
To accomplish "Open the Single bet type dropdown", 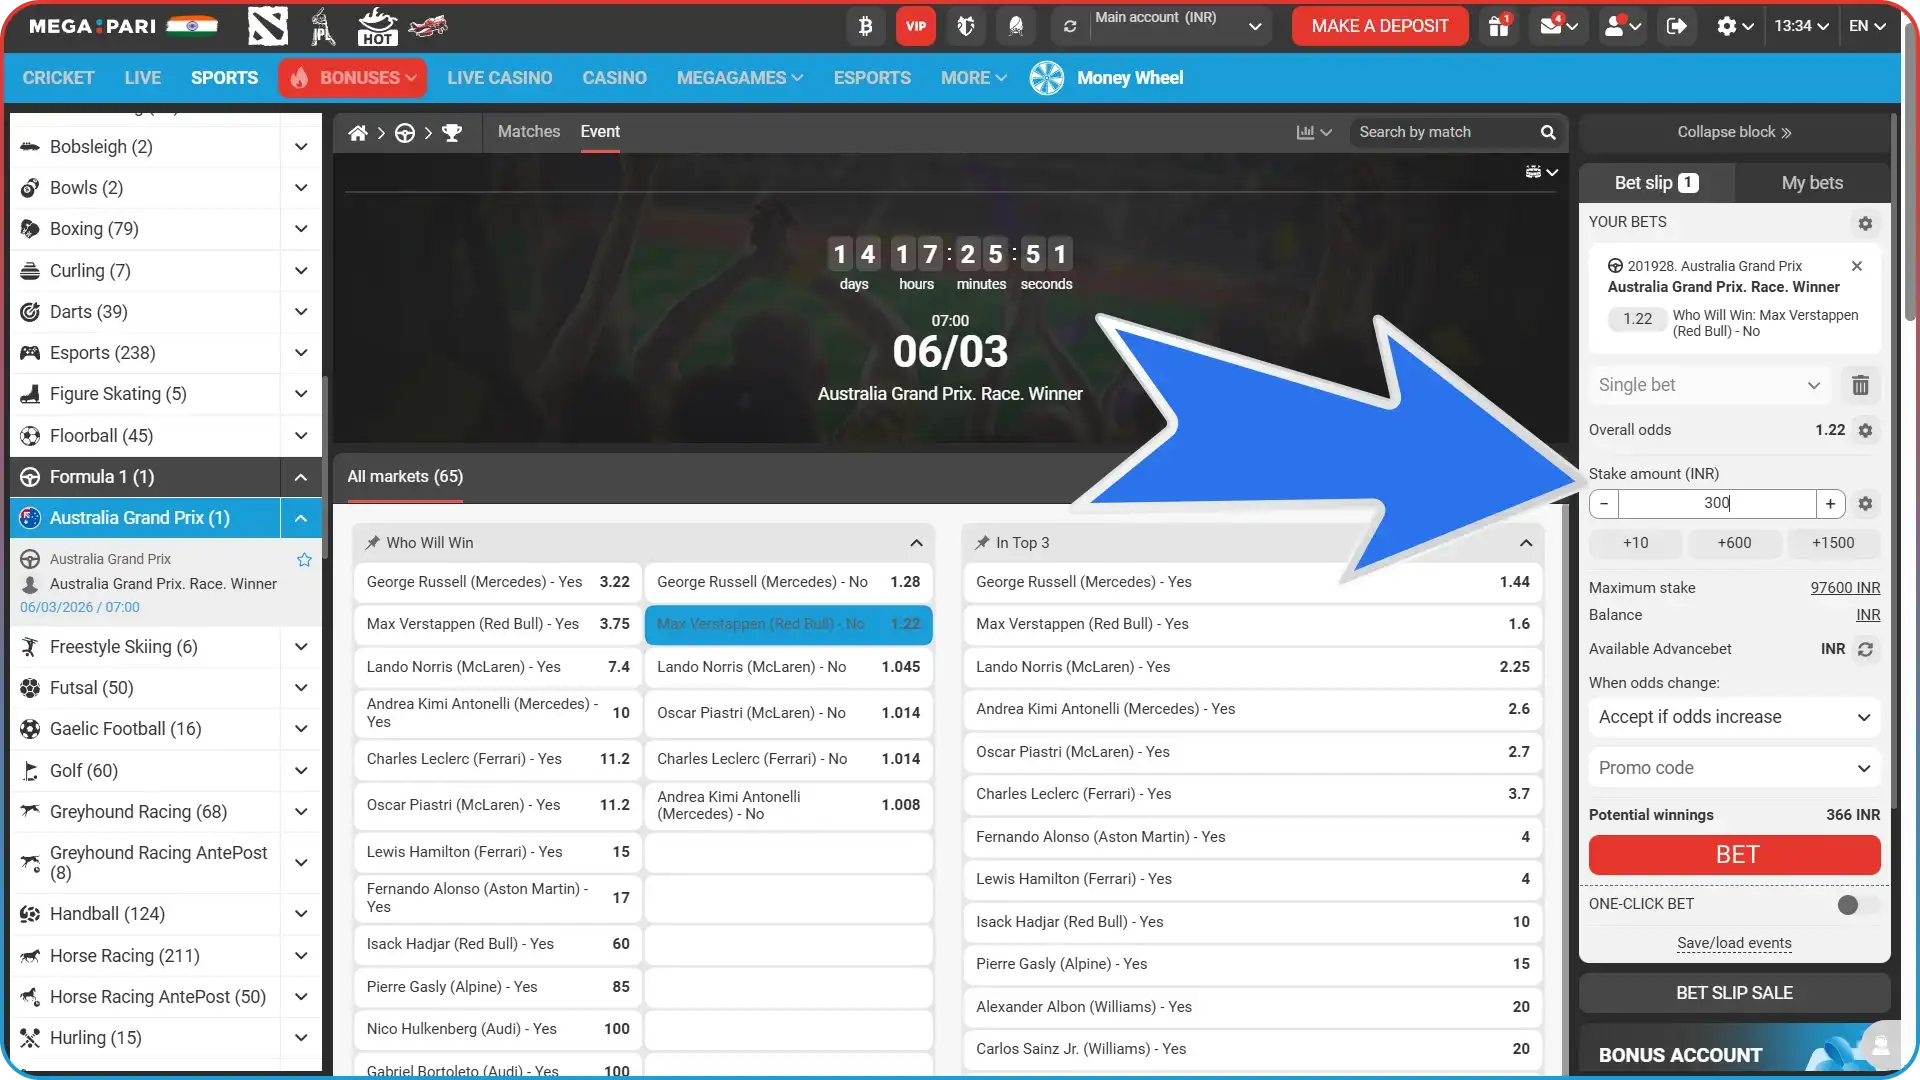I will 1709,385.
